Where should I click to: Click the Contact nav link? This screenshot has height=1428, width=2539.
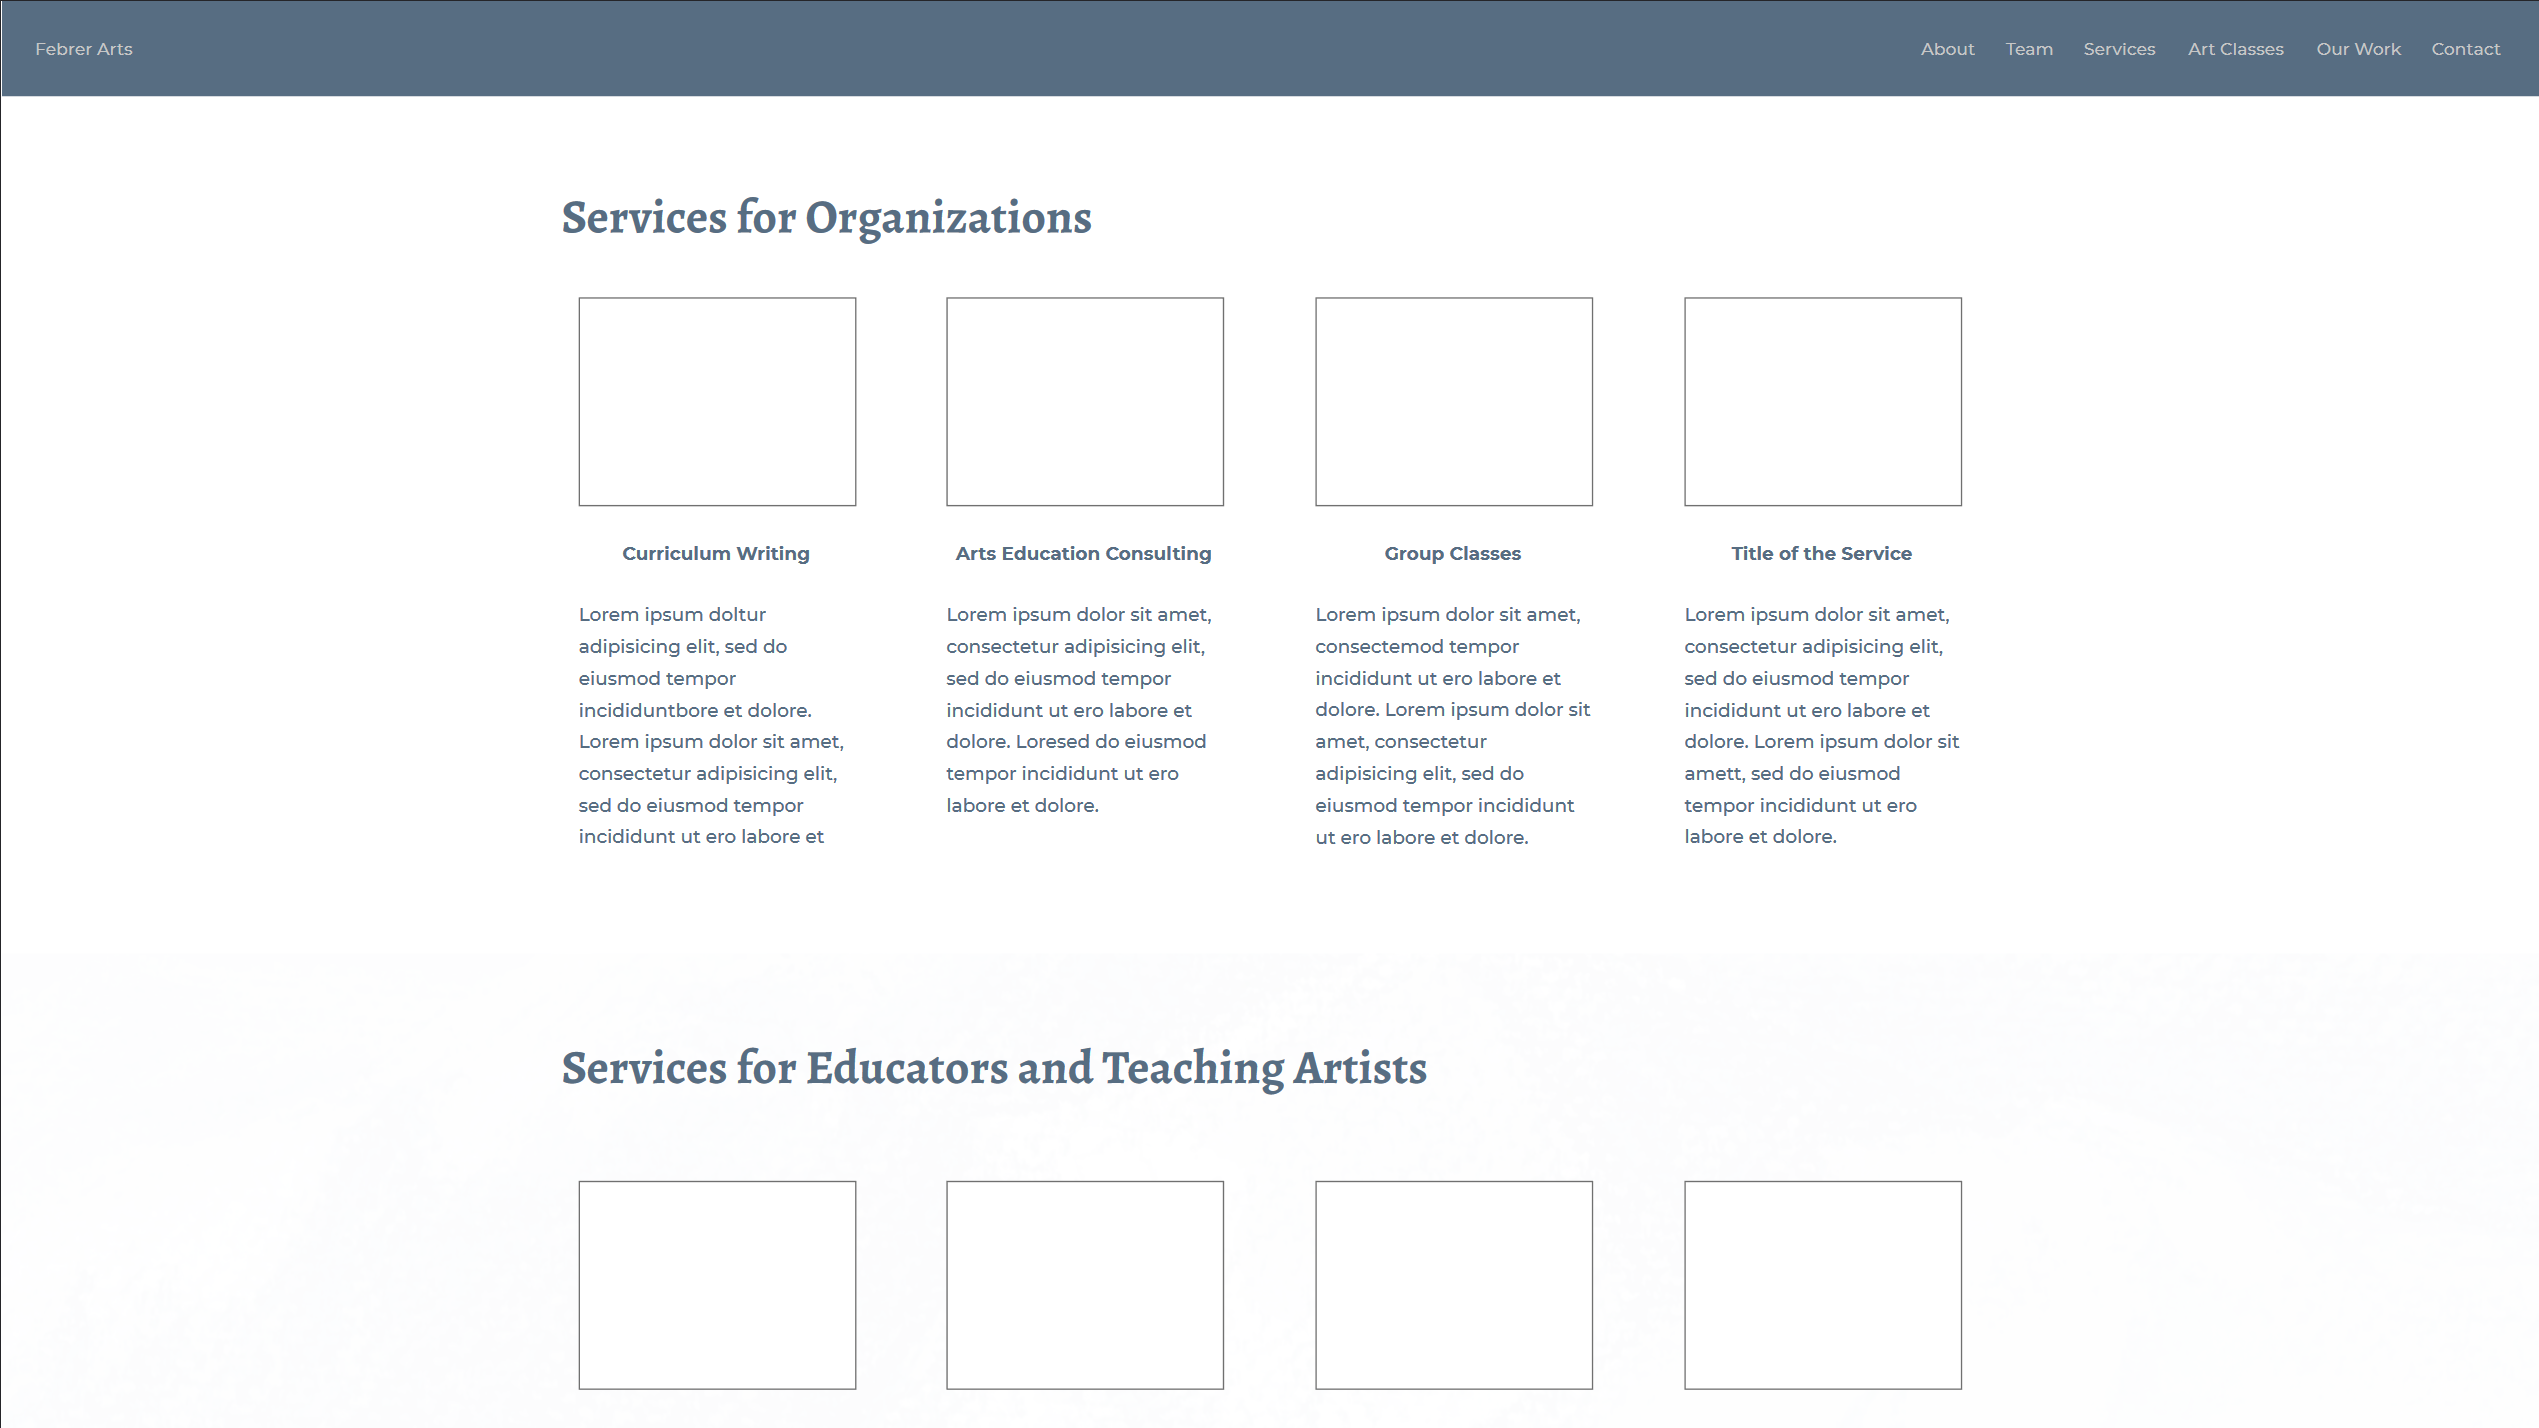click(2465, 49)
